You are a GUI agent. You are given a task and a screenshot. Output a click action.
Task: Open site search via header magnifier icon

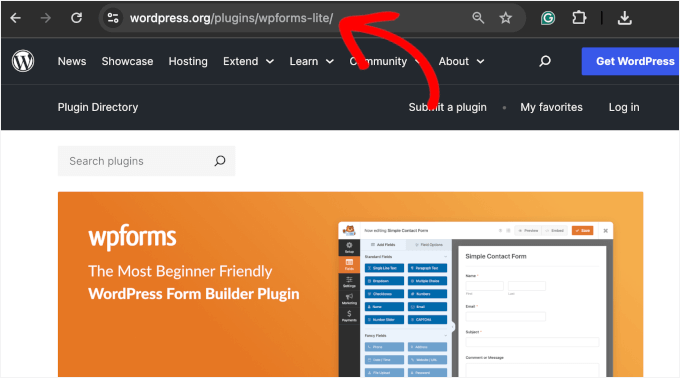click(x=545, y=61)
